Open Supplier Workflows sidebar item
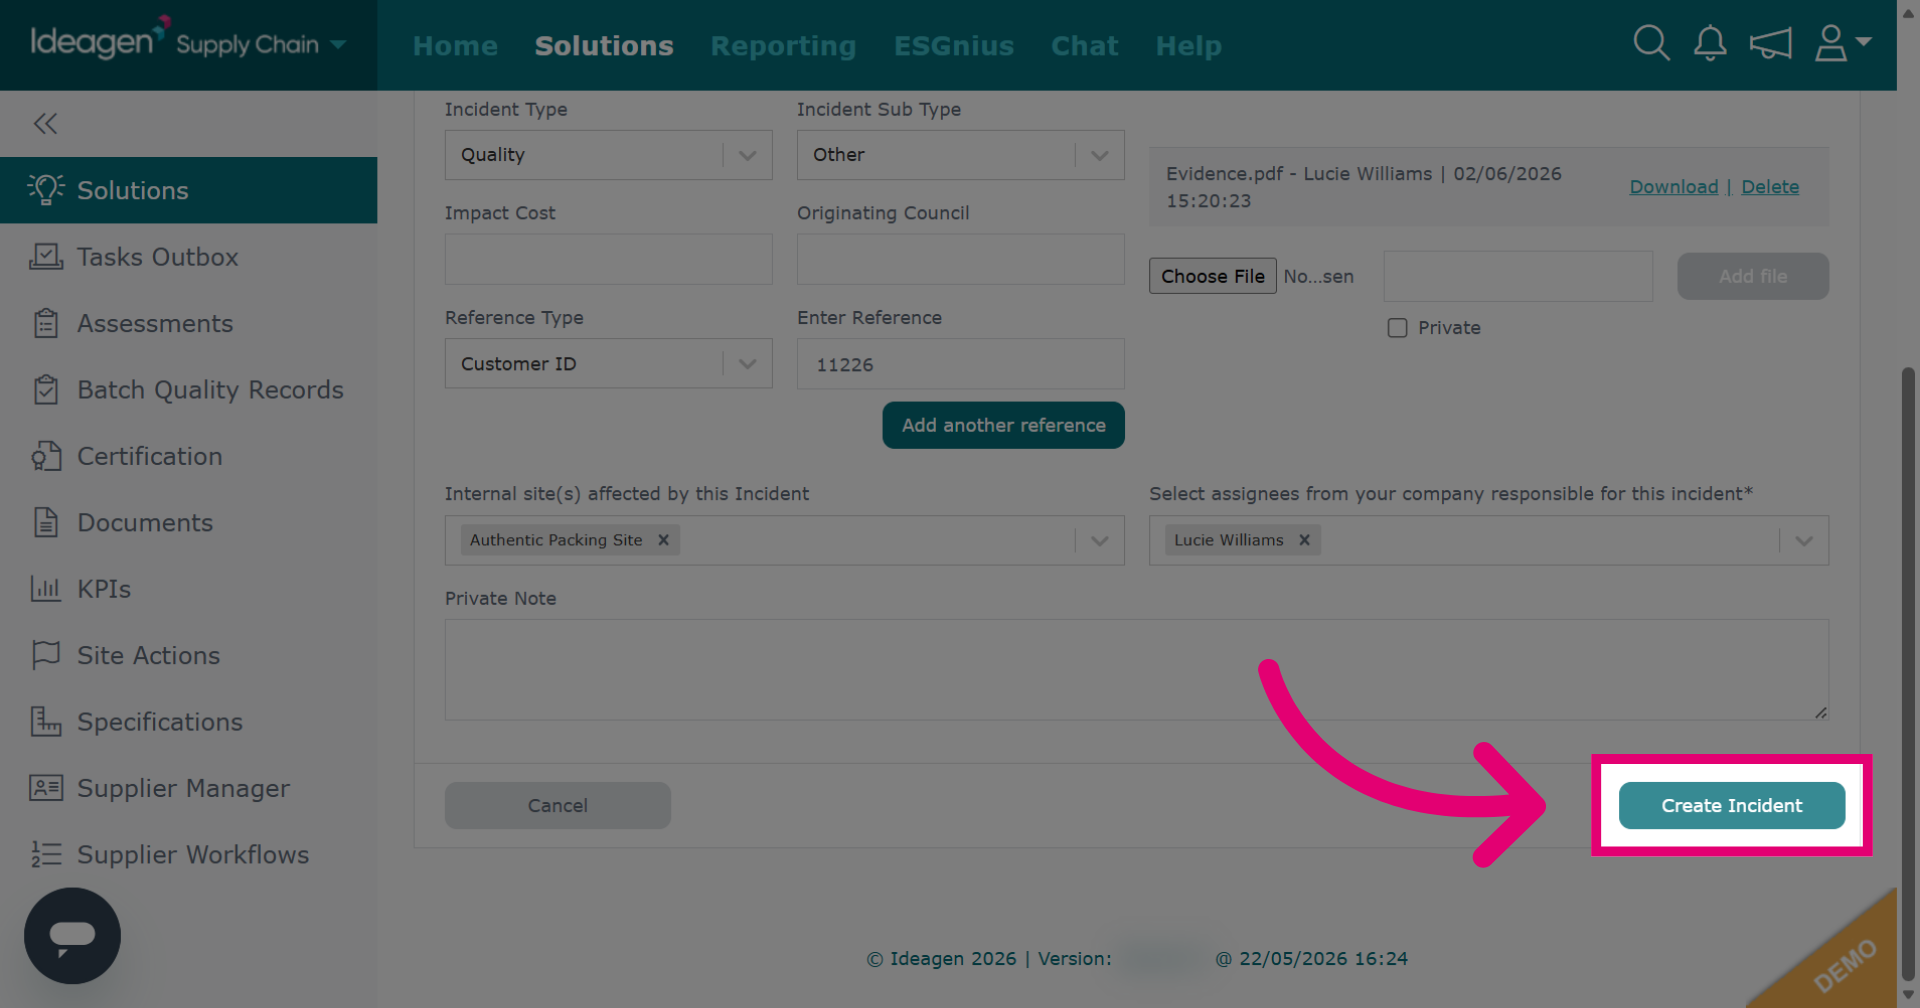 click(189, 854)
